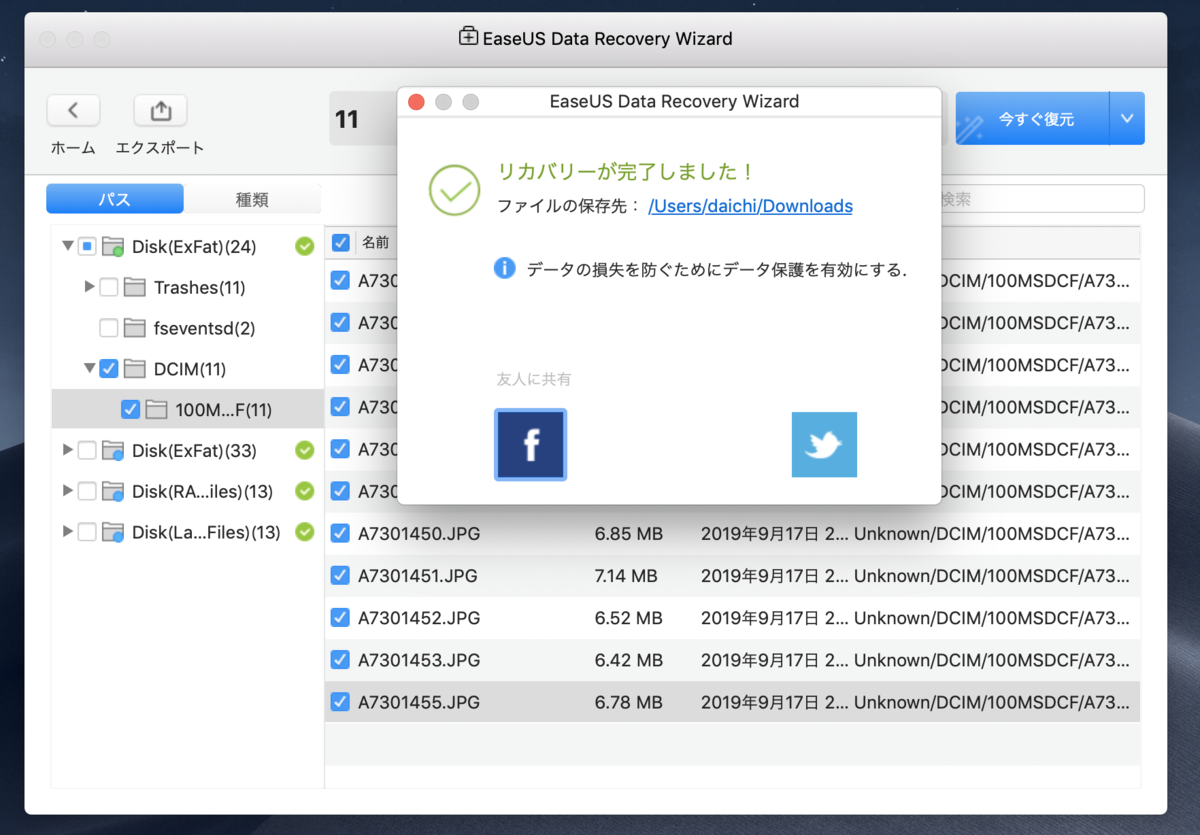Screen dimensions: 1200x835
Task: Select the A7301451.JPG file name
Action: (x=419, y=576)
